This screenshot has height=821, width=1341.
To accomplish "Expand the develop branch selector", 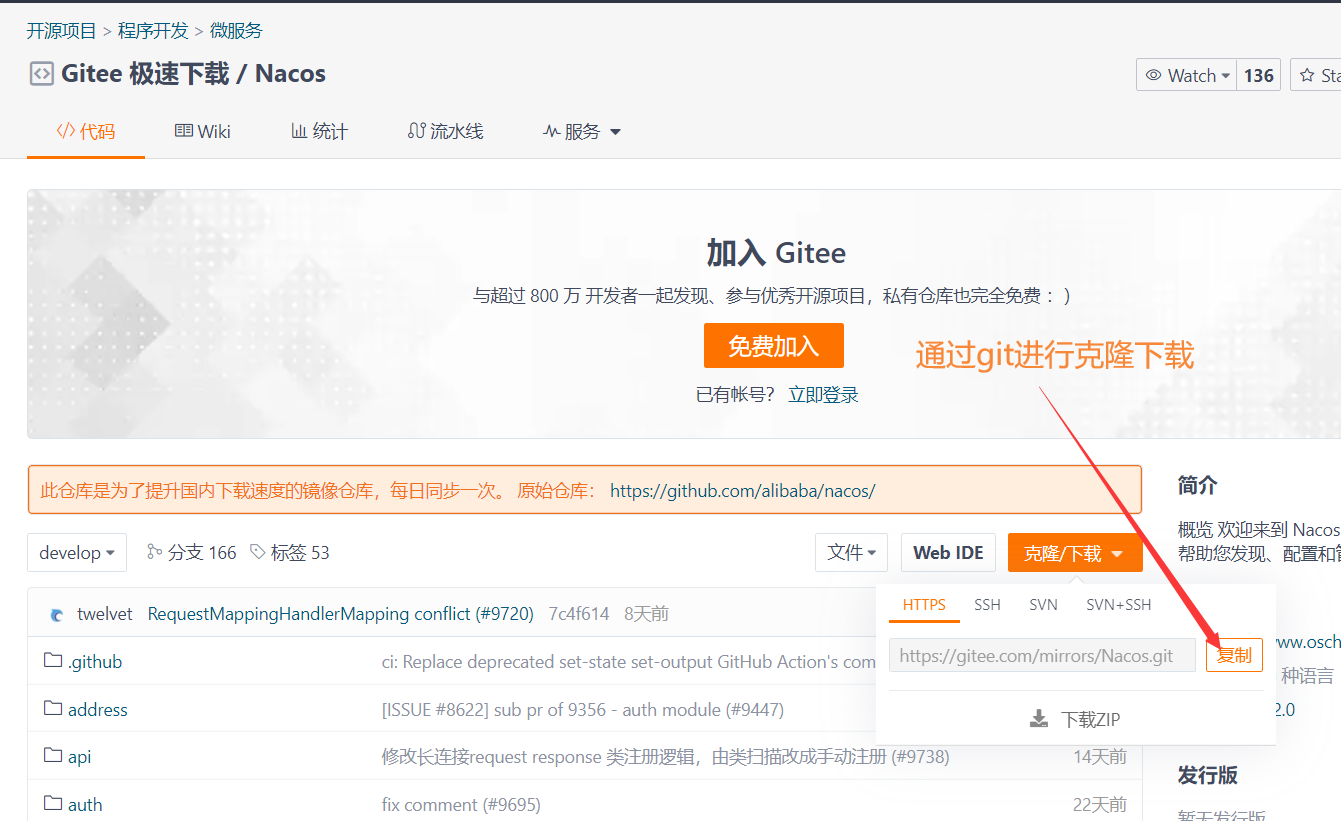I will [77, 552].
